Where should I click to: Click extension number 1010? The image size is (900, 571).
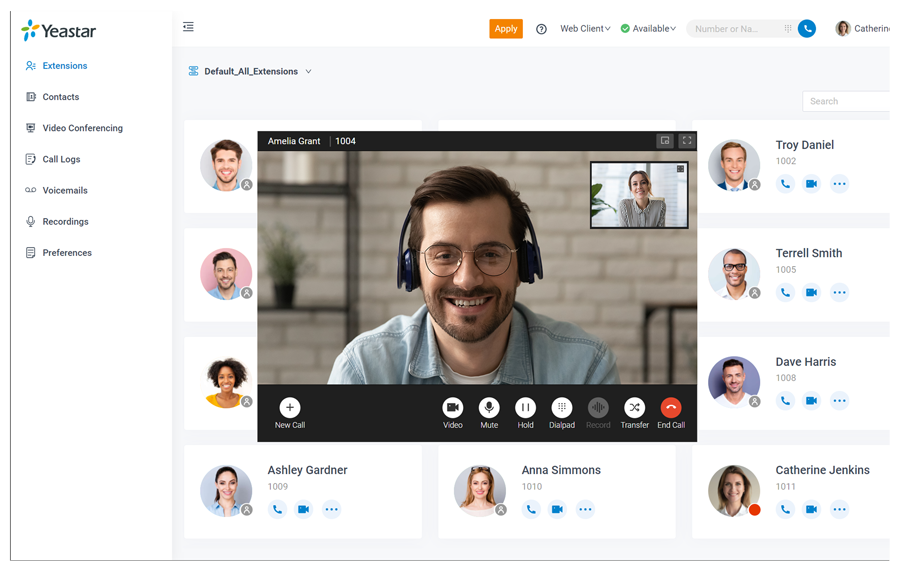[532, 487]
